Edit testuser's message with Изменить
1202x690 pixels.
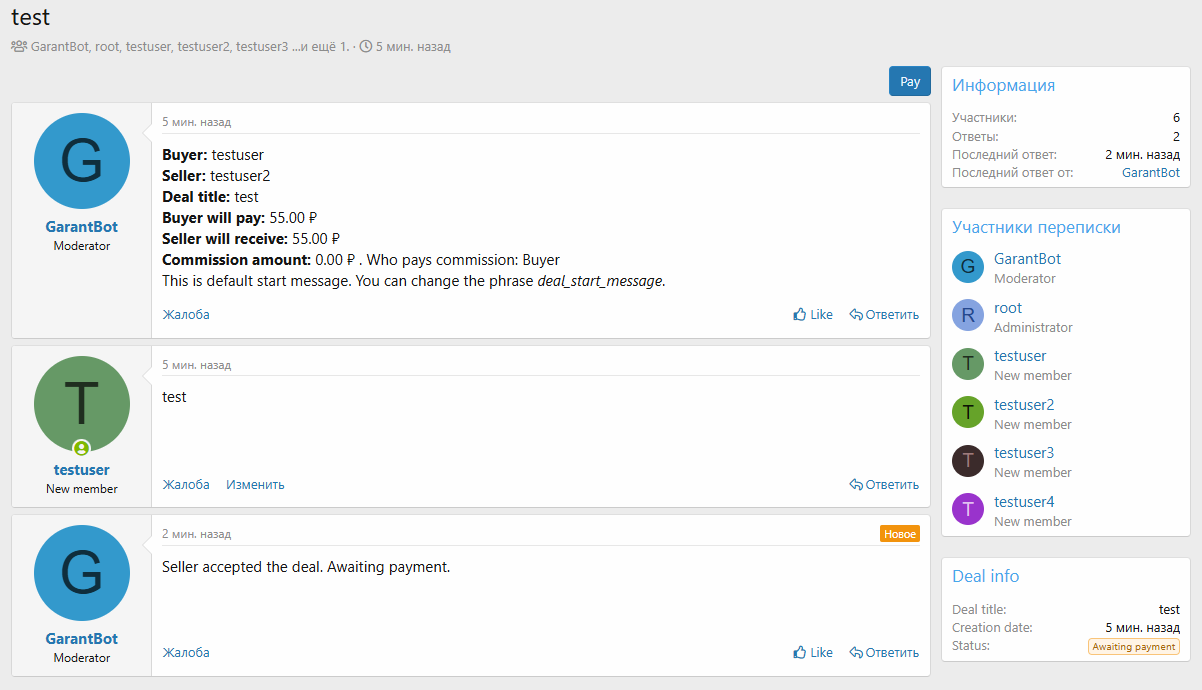coord(255,484)
